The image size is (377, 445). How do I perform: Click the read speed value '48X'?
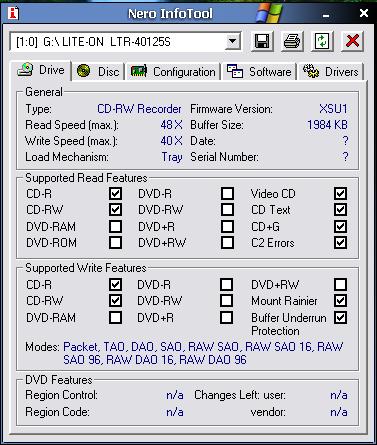click(x=171, y=125)
